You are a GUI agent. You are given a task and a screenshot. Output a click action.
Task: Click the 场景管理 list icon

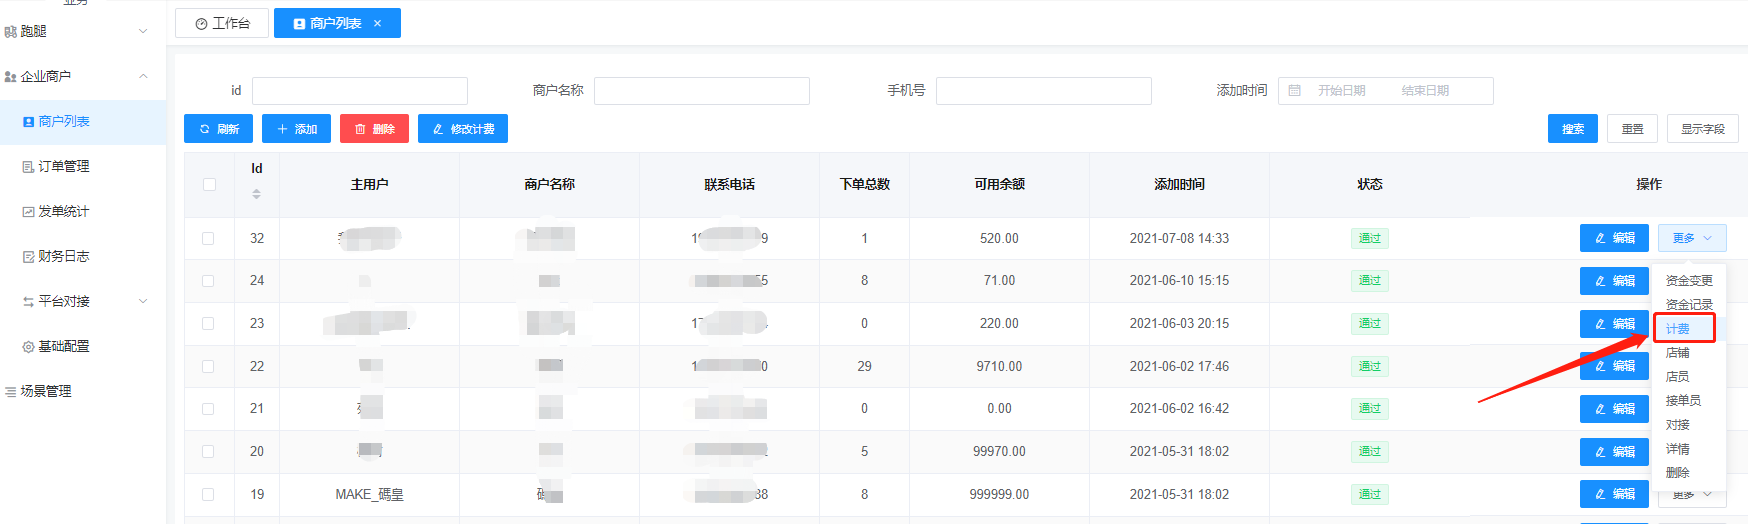coord(11,392)
